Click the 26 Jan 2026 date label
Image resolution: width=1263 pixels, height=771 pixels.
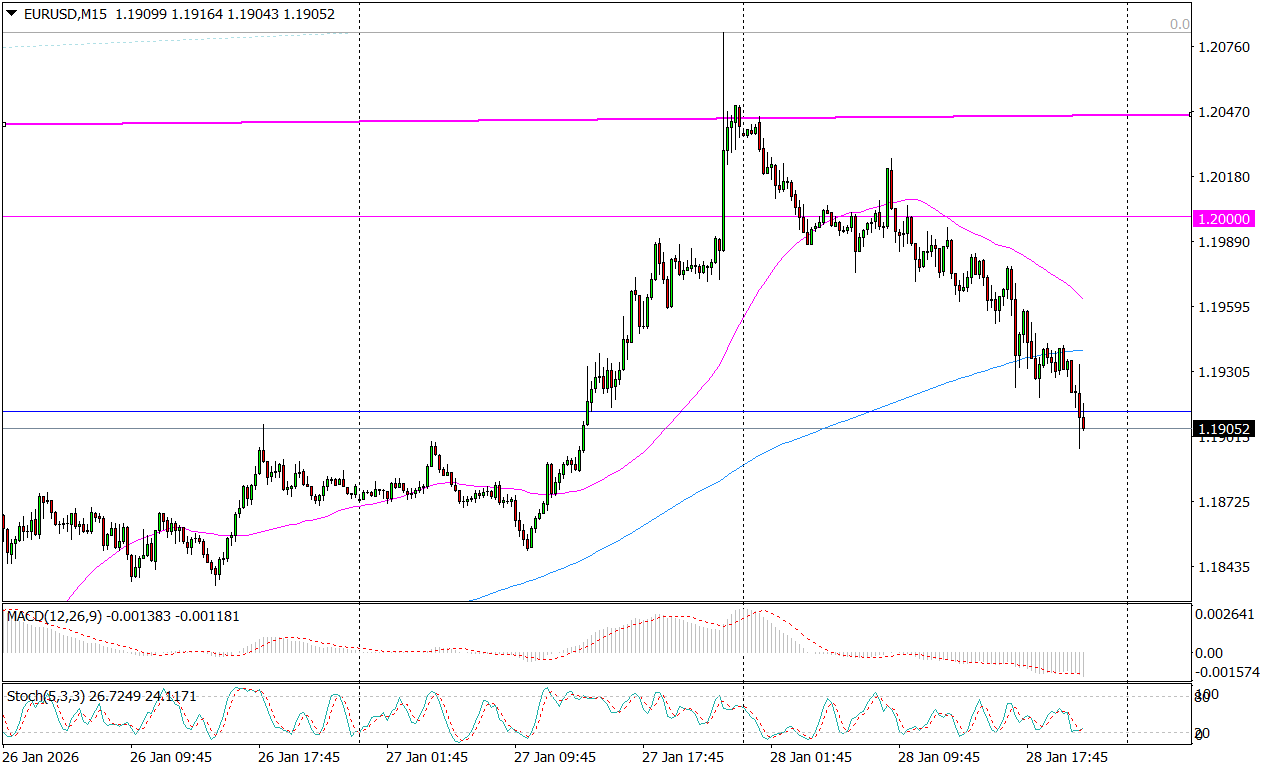pos(40,758)
